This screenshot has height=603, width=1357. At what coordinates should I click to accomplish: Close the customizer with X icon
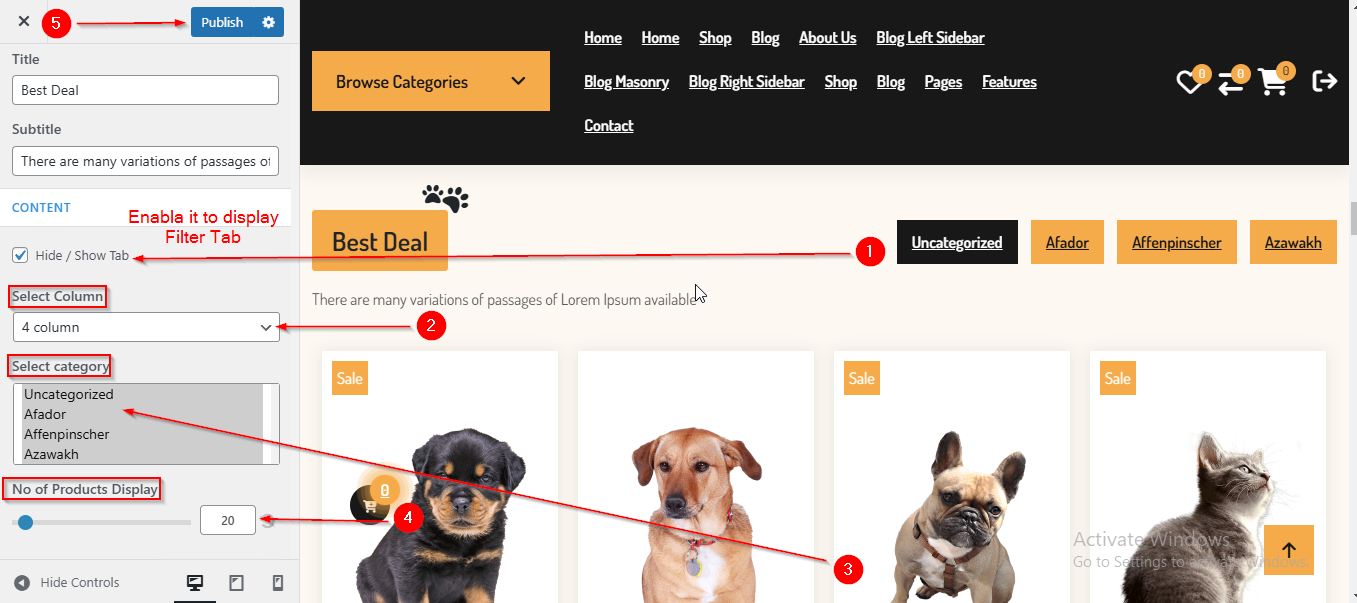pyautogui.click(x=24, y=21)
